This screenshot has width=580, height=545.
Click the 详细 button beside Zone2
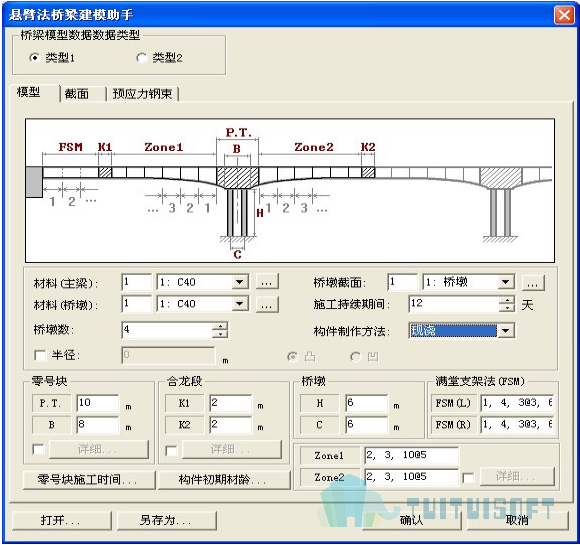click(517, 477)
